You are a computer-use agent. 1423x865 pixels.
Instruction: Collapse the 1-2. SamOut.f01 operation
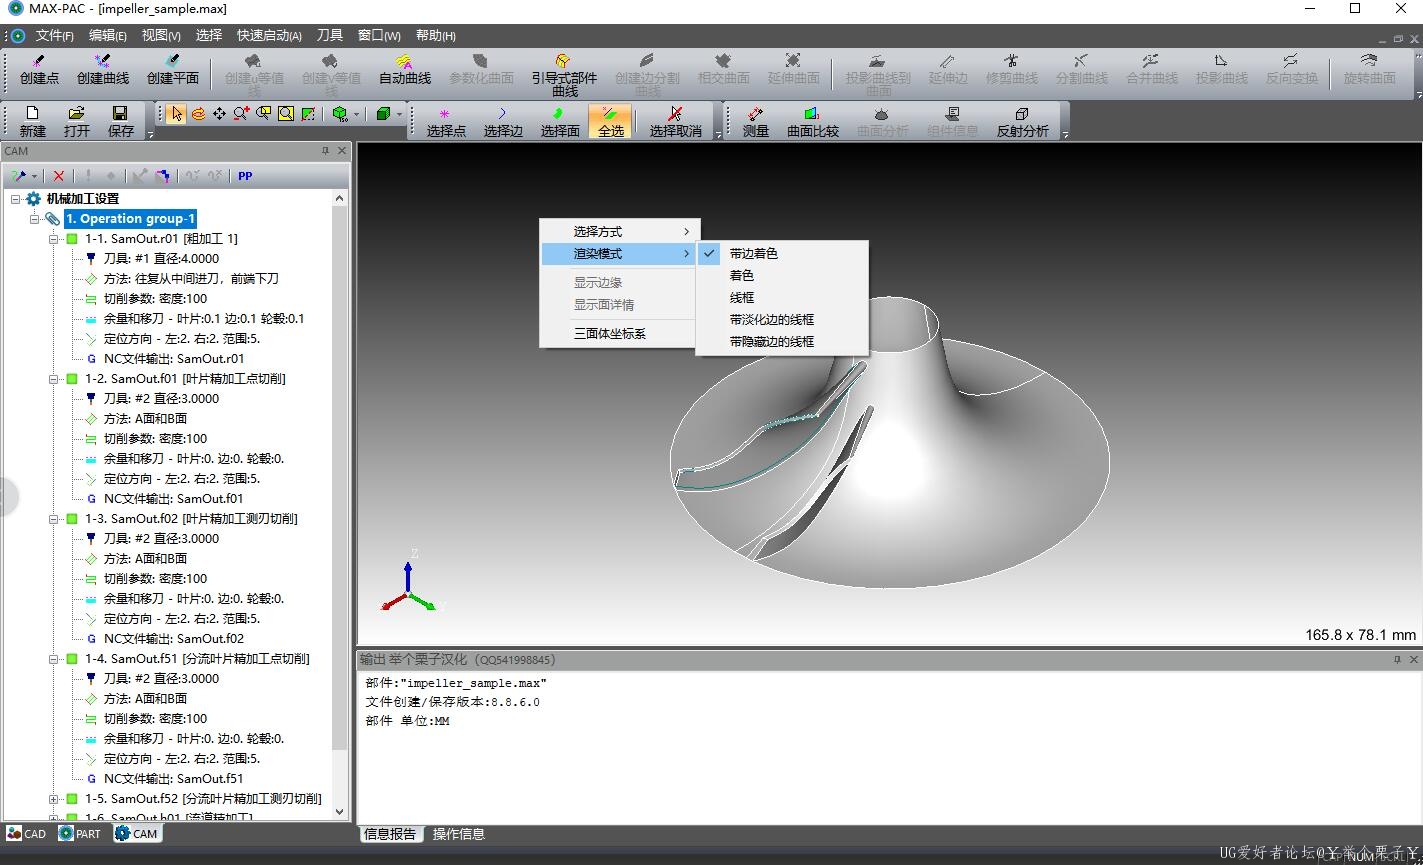point(54,379)
